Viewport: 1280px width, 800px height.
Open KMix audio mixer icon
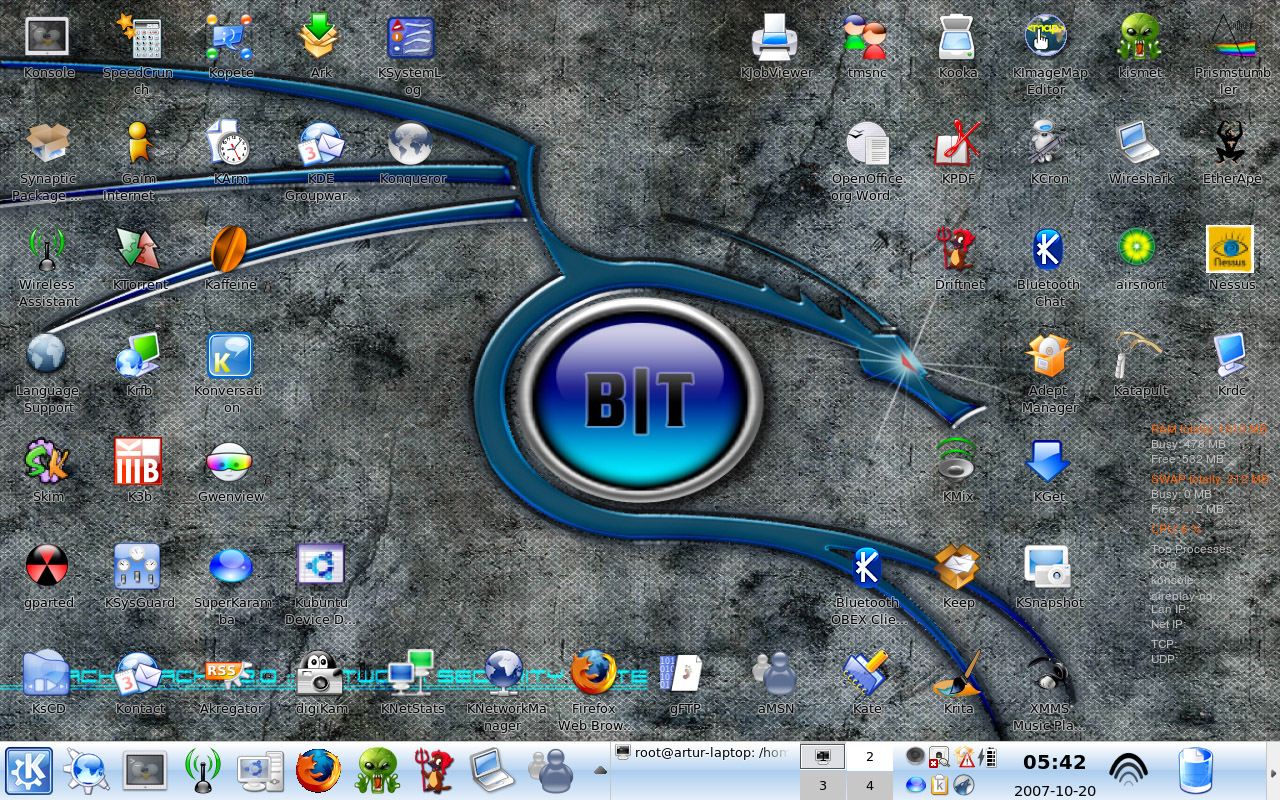[957, 461]
